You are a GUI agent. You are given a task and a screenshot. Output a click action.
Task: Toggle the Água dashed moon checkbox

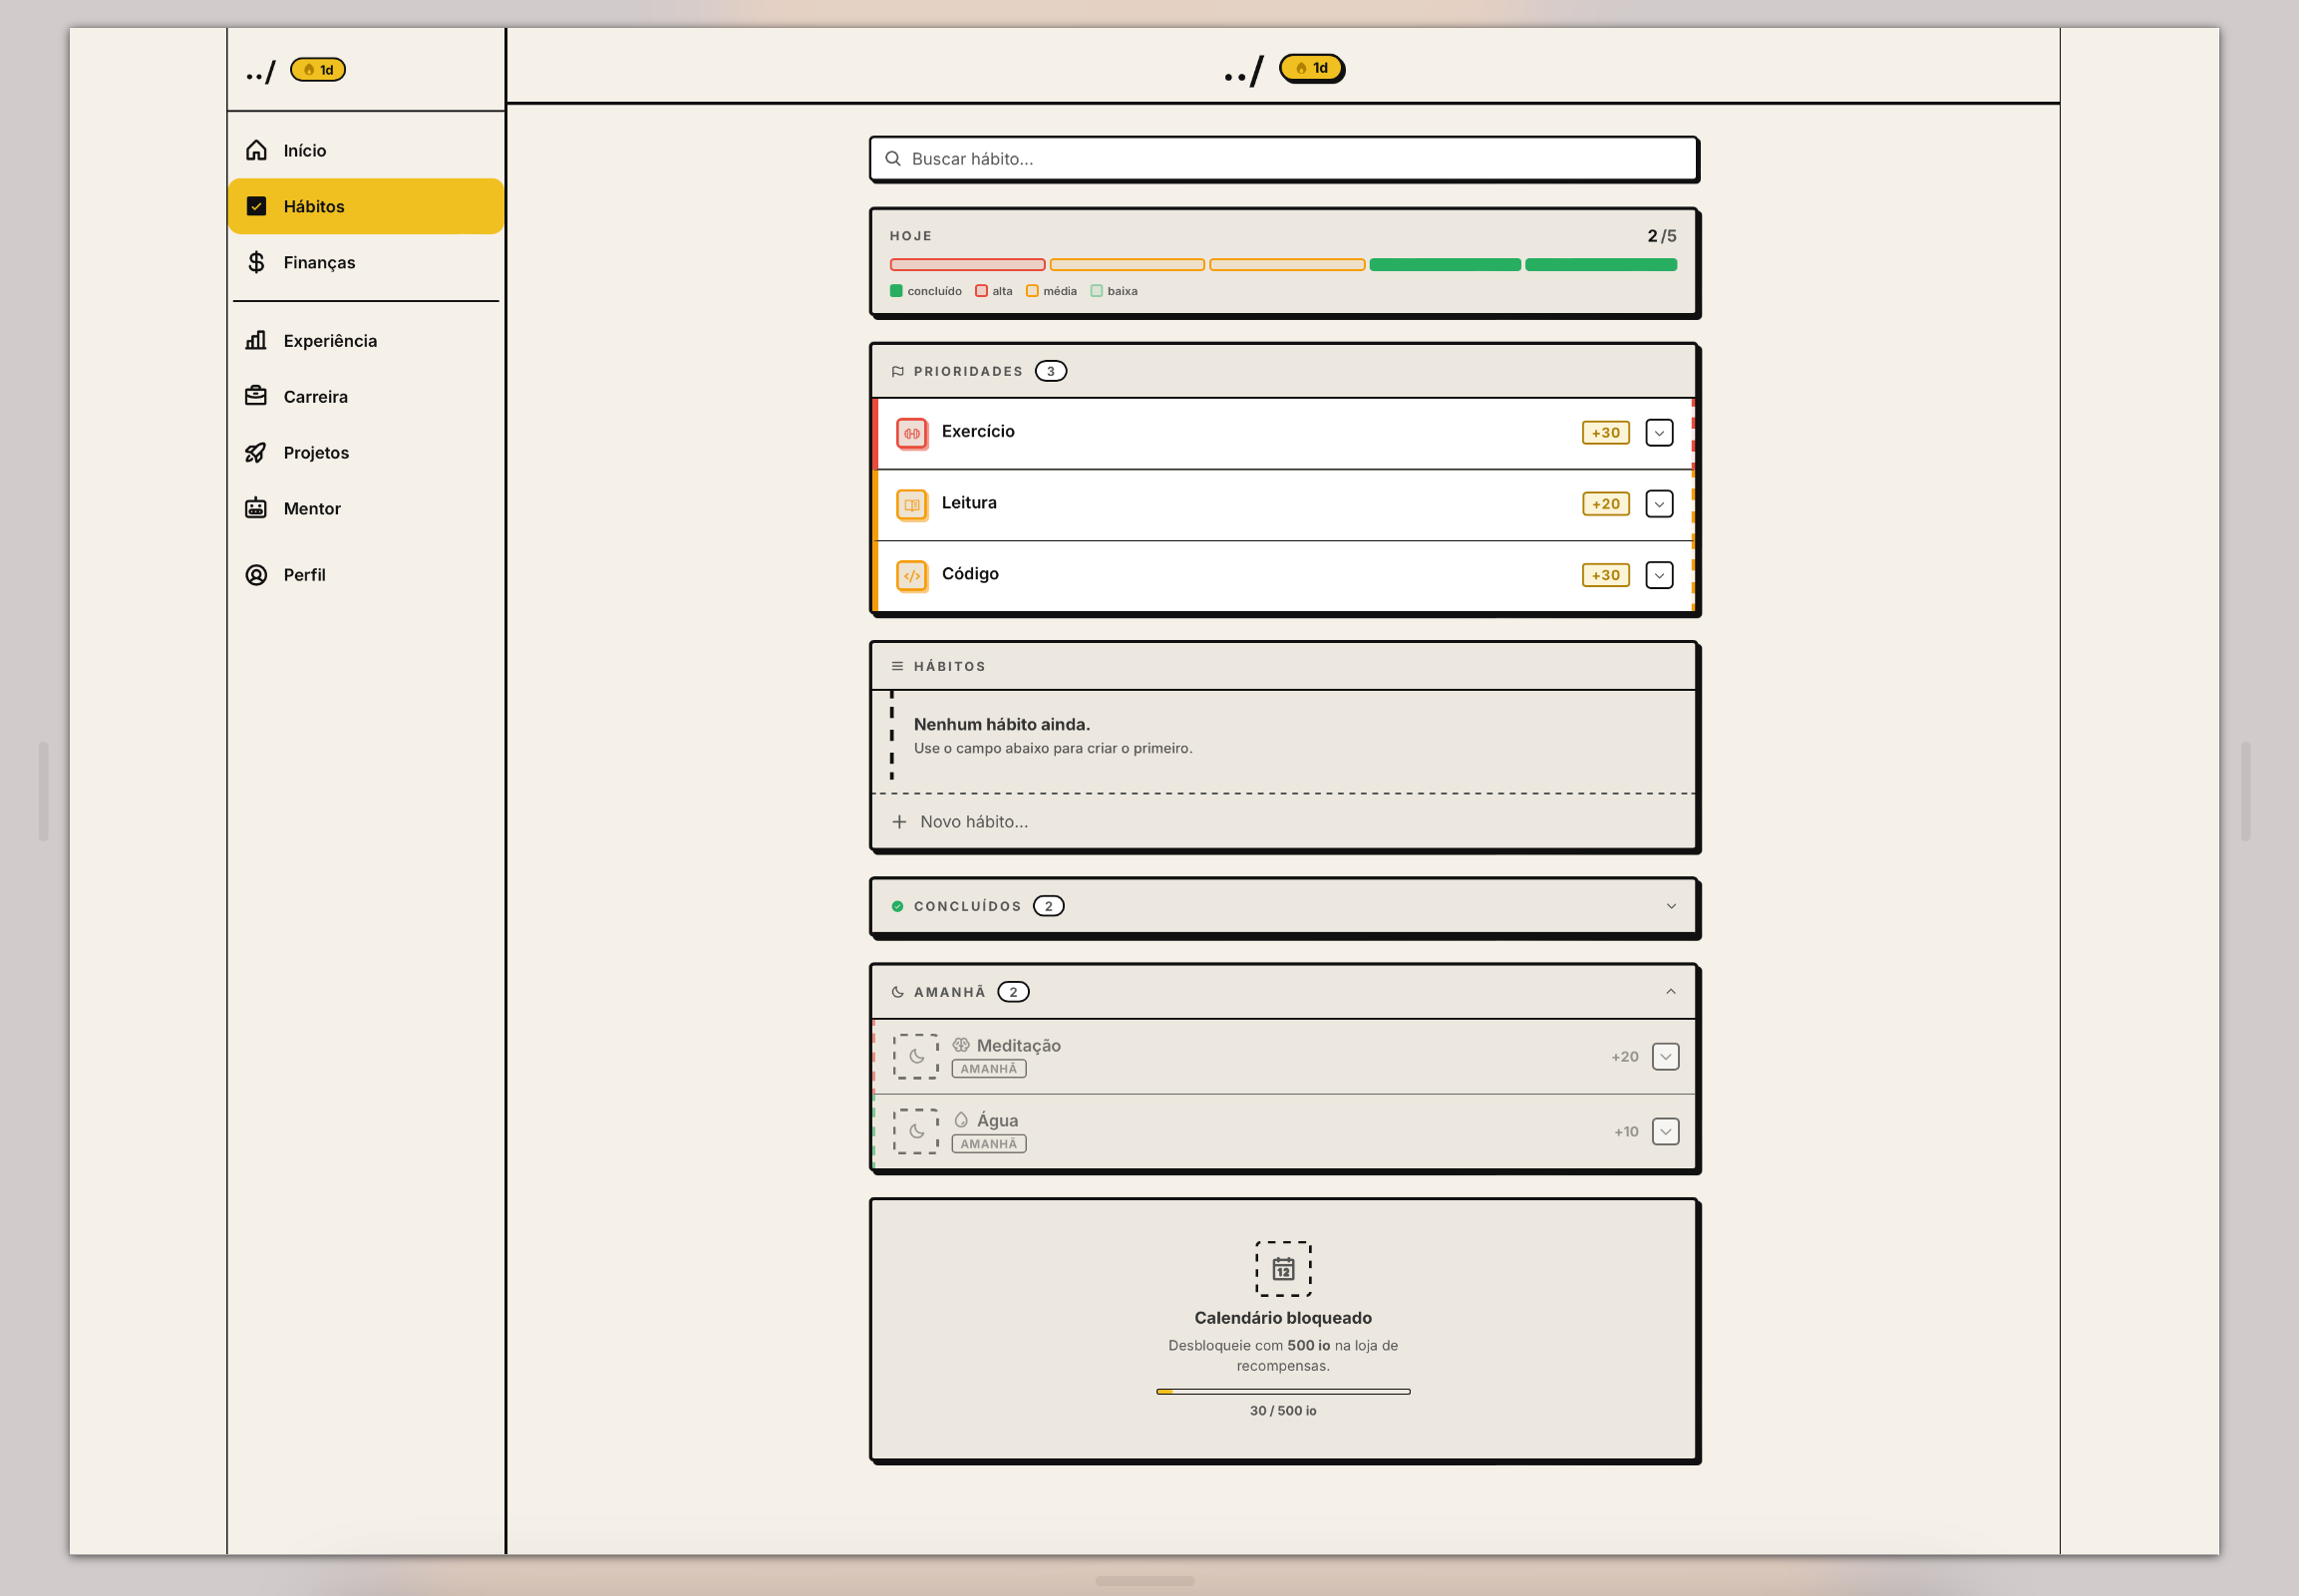(915, 1131)
